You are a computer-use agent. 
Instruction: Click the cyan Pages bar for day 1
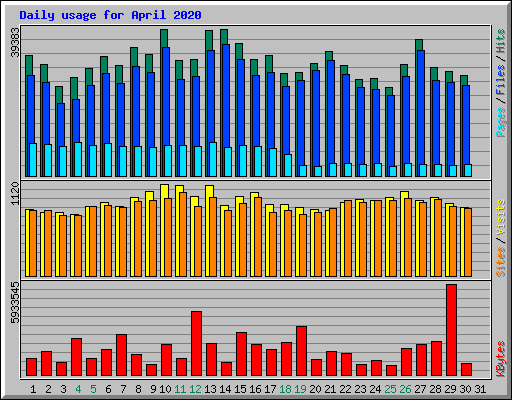click(x=33, y=160)
